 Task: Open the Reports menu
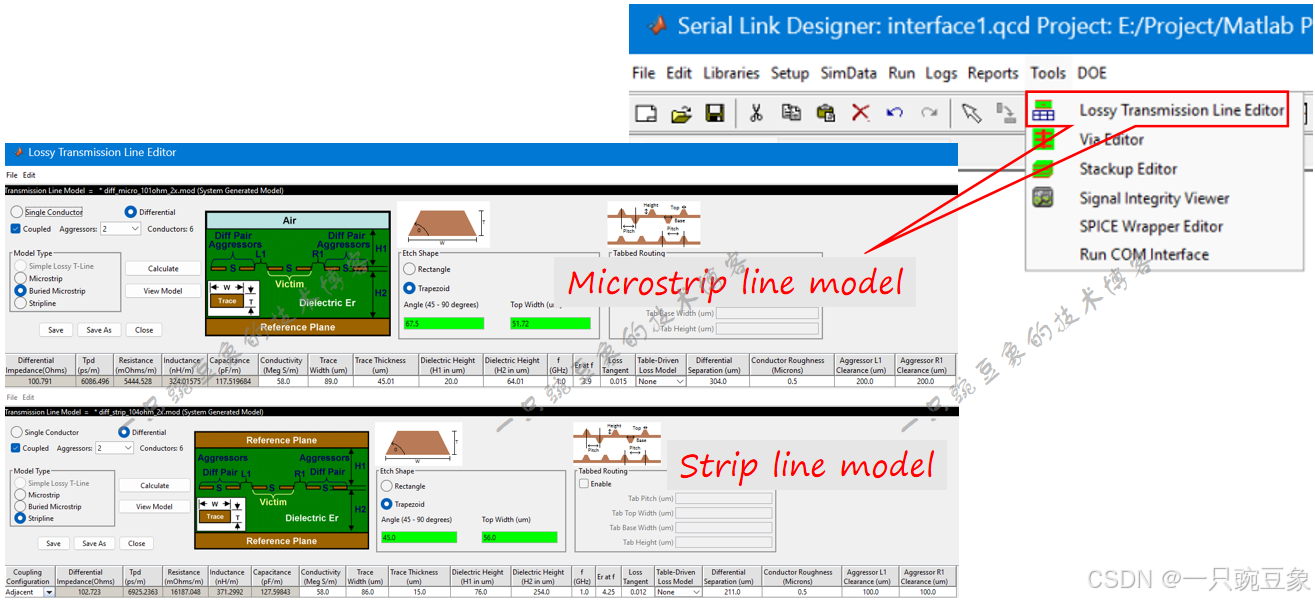coord(993,73)
